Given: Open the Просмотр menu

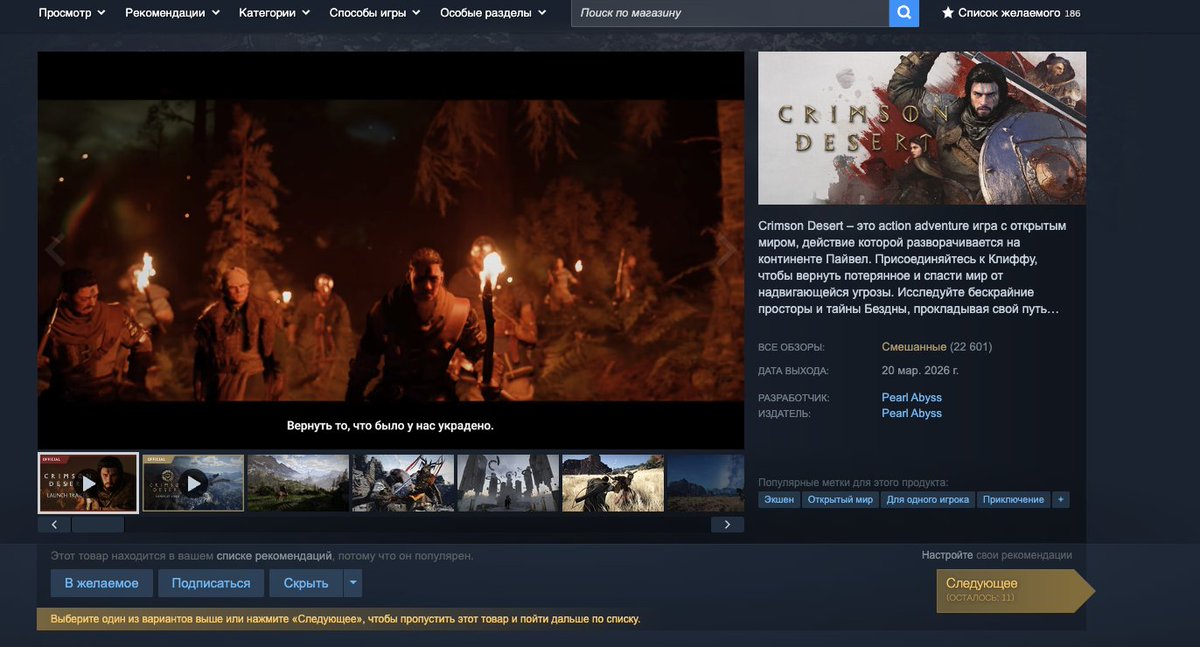Looking at the screenshot, I should (71, 13).
